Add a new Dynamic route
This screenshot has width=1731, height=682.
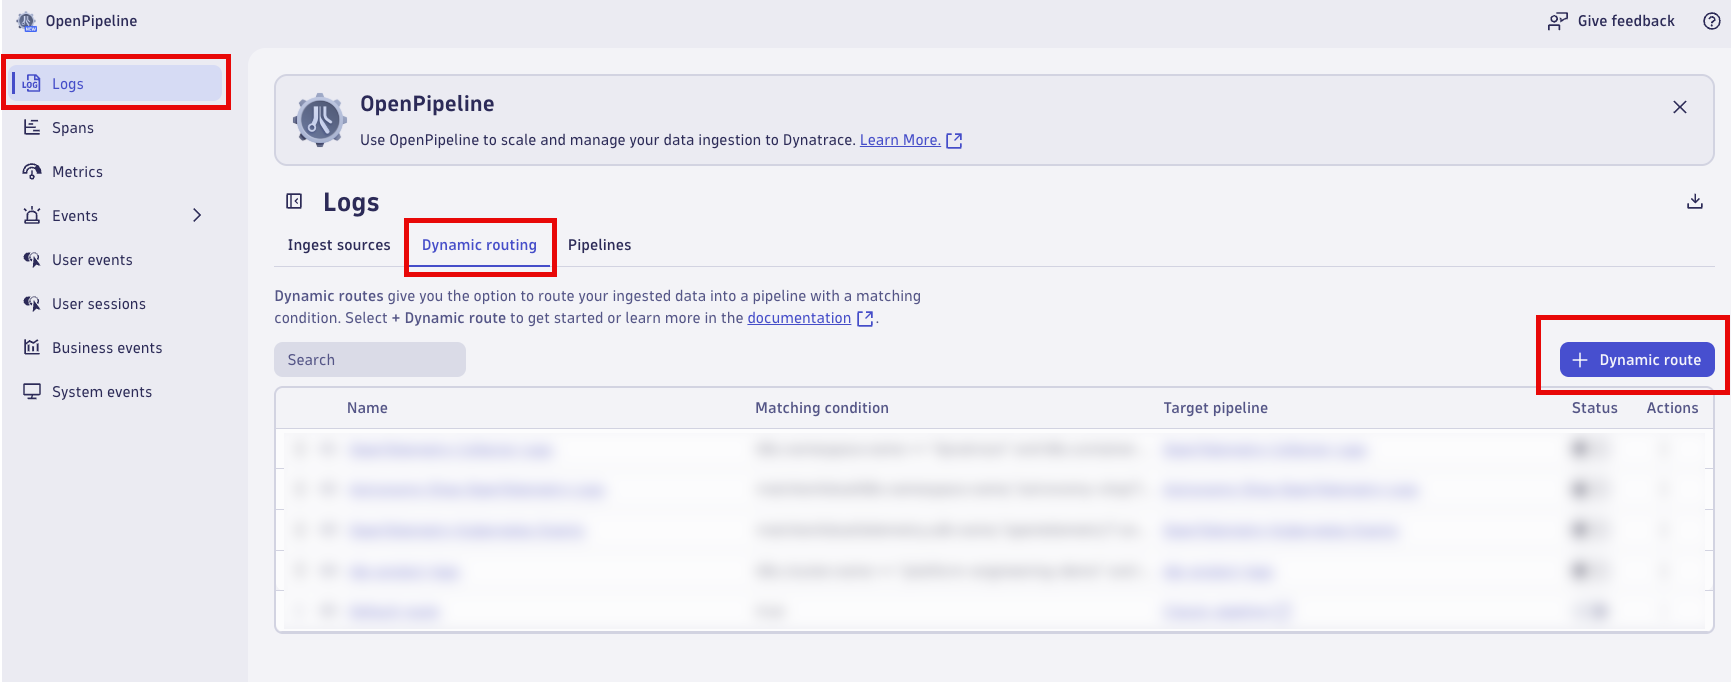tap(1637, 360)
